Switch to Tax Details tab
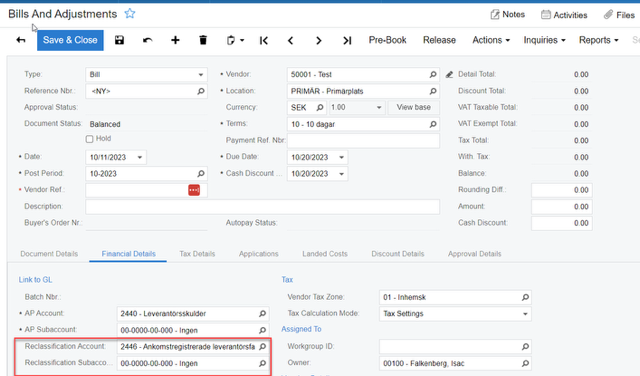This screenshot has height=376, width=640. point(197,254)
